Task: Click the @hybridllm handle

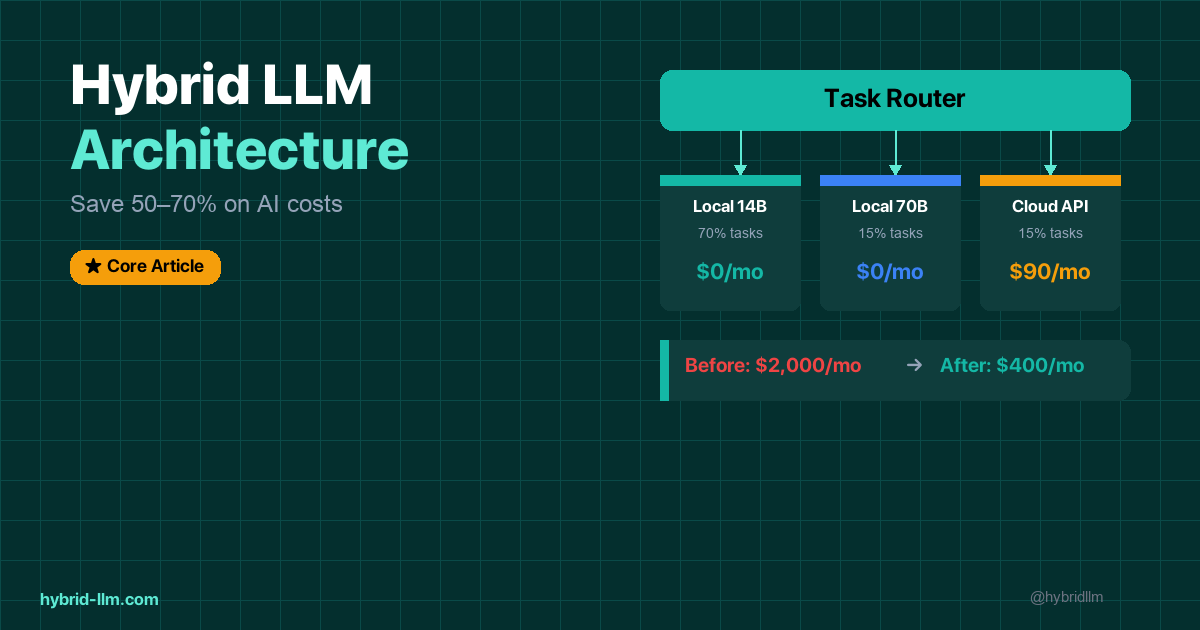Action: click(x=1066, y=597)
